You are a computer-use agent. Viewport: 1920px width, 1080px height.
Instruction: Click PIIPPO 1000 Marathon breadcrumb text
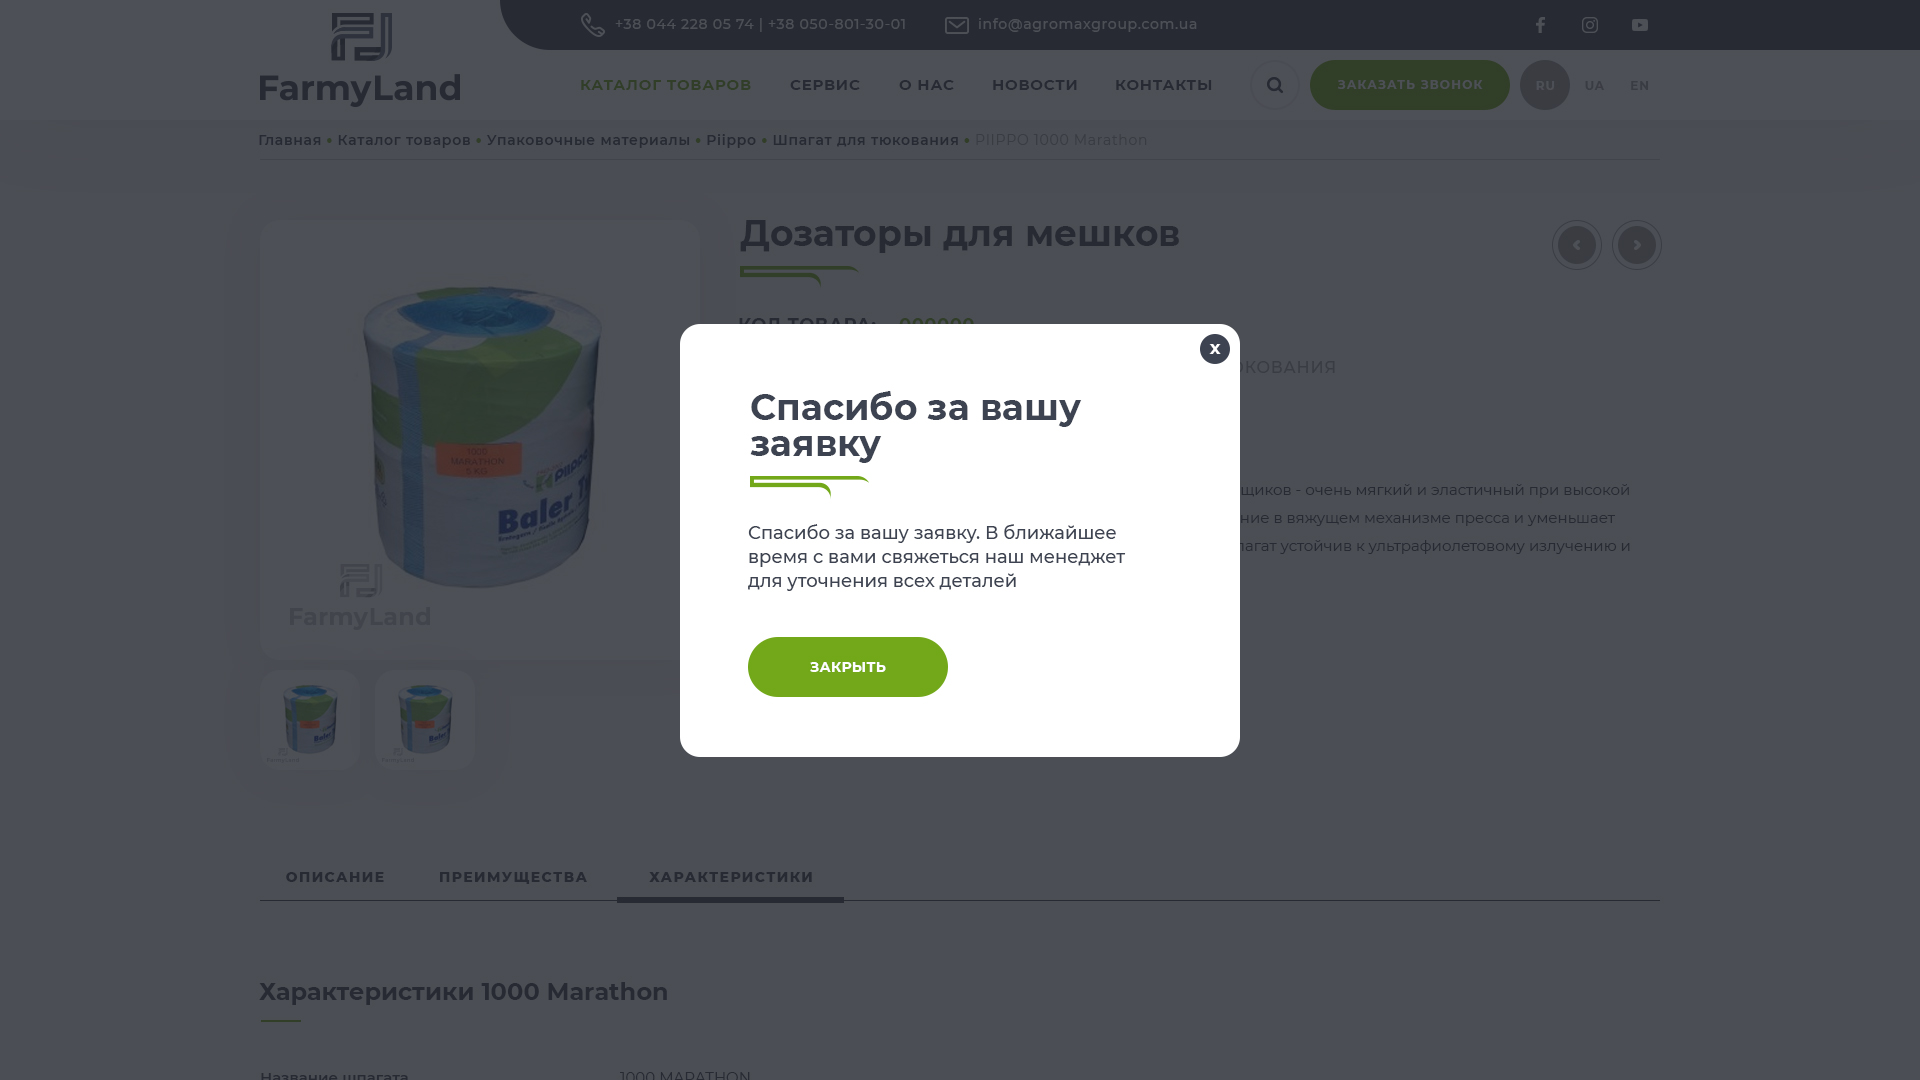pyautogui.click(x=1061, y=140)
